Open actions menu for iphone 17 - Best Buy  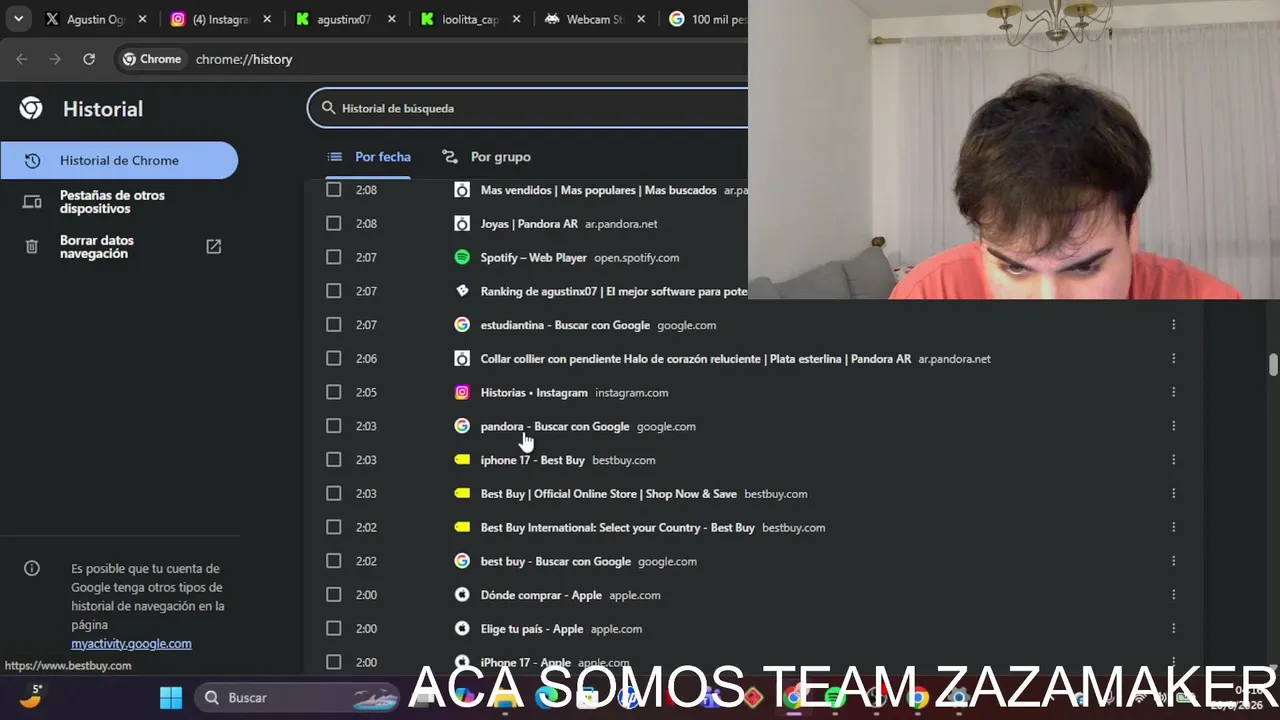1173,460
